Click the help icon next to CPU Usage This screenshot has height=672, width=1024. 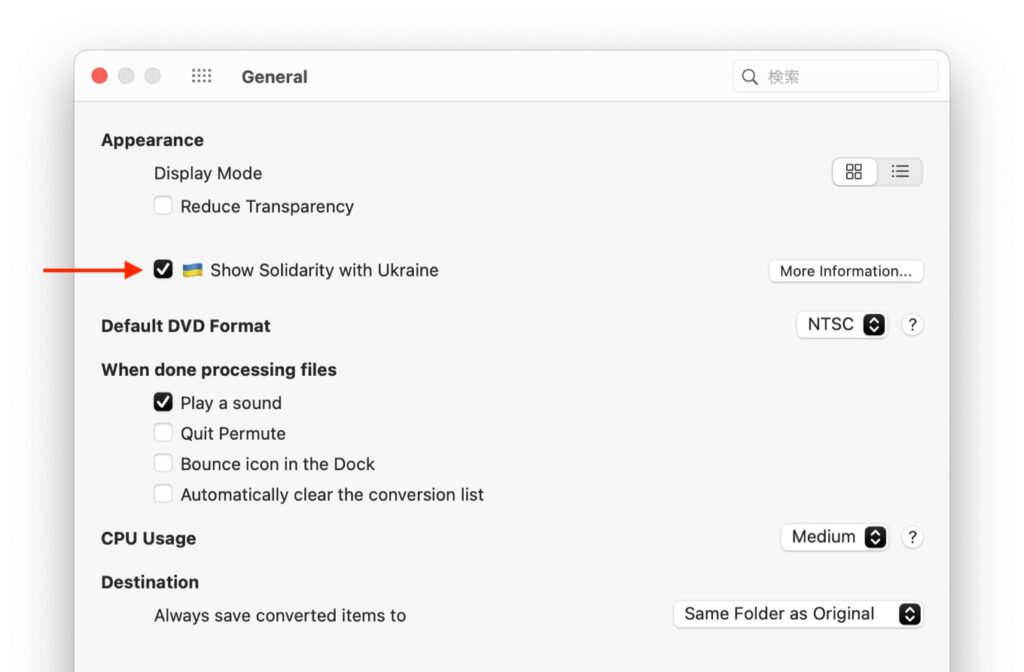pyautogui.click(x=912, y=537)
